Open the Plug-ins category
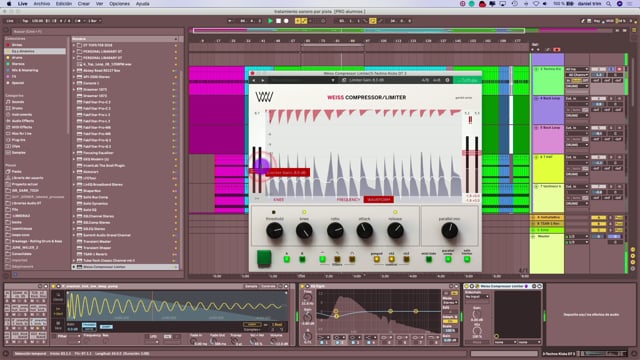 click(x=18, y=140)
